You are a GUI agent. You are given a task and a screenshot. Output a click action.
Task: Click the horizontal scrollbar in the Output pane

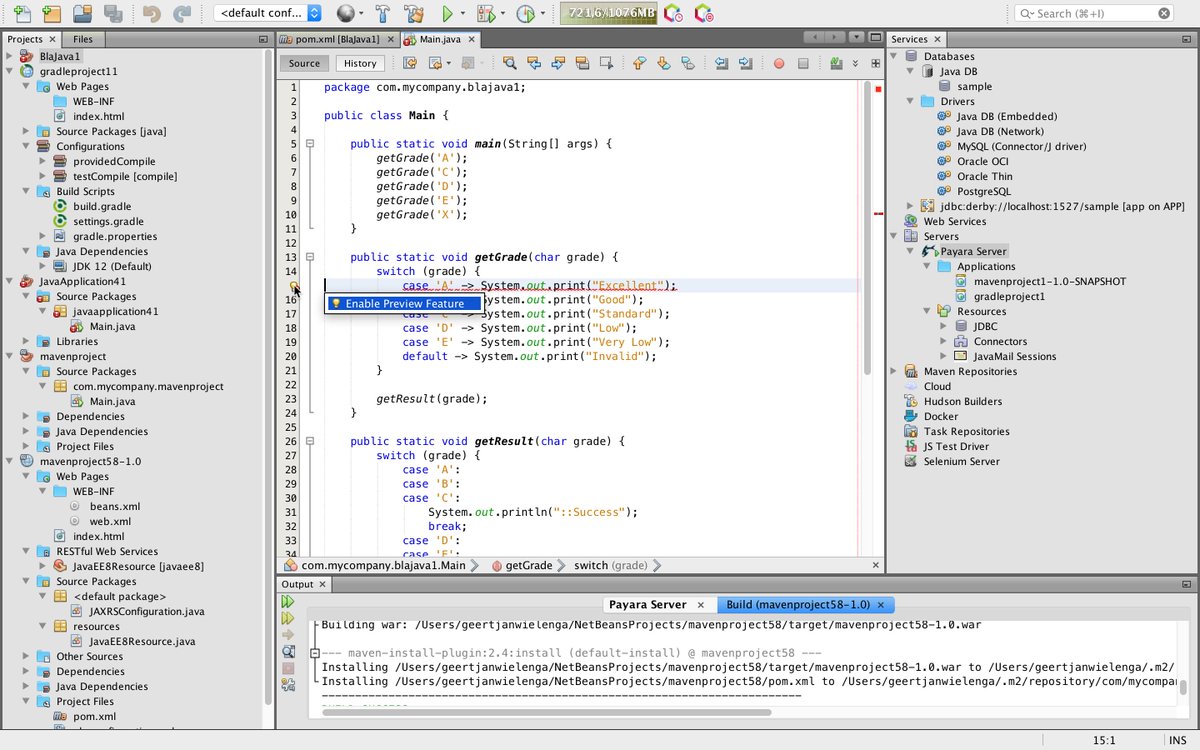pyautogui.click(x=547, y=712)
